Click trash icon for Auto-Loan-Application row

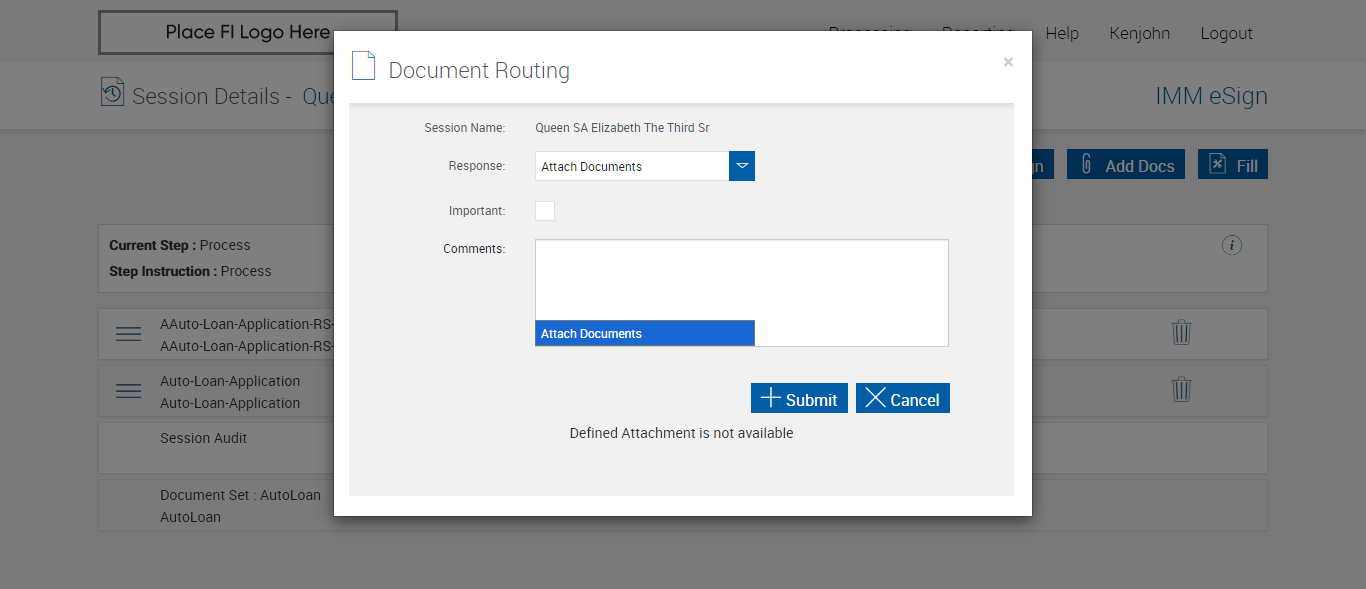(1181, 389)
